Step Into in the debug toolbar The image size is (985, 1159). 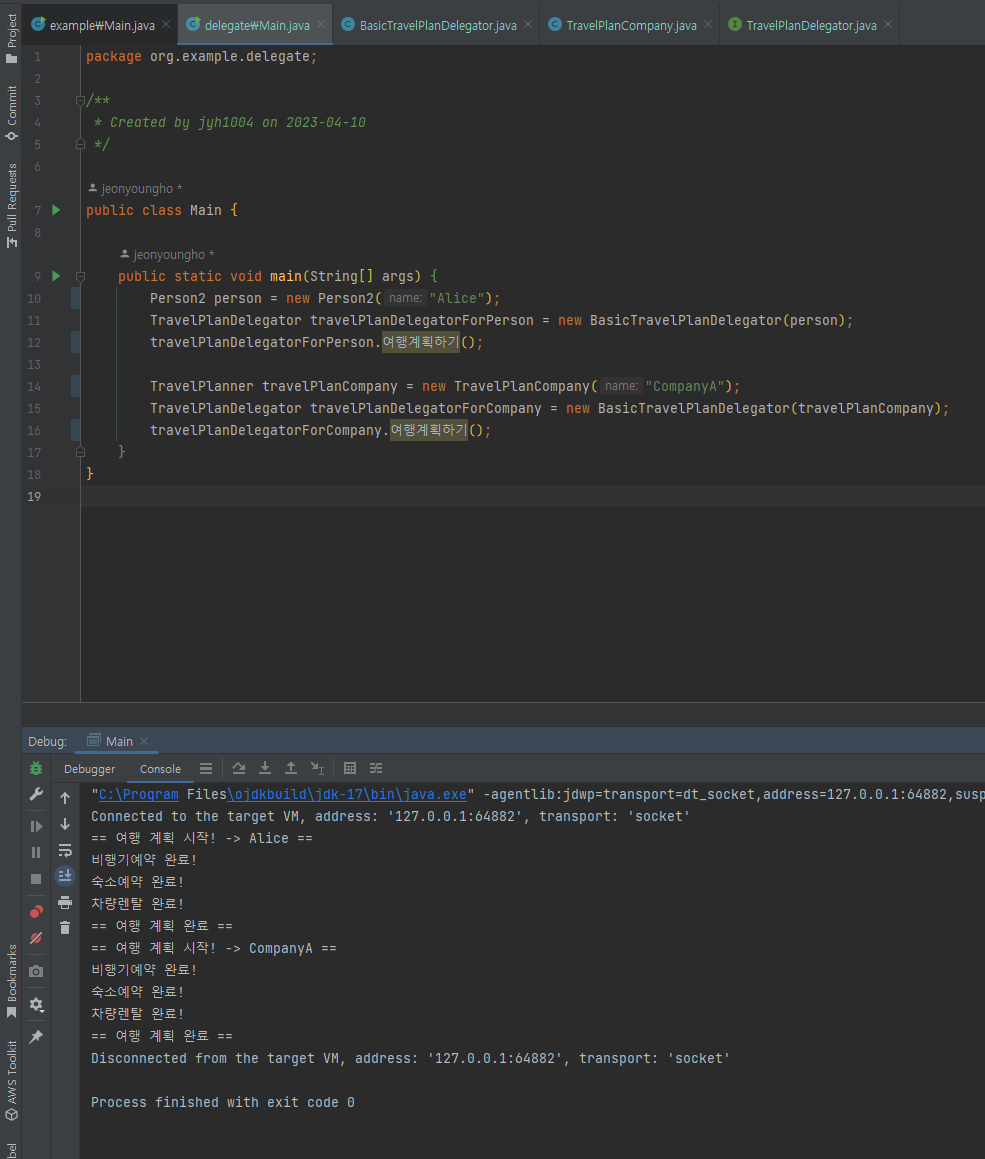point(265,769)
